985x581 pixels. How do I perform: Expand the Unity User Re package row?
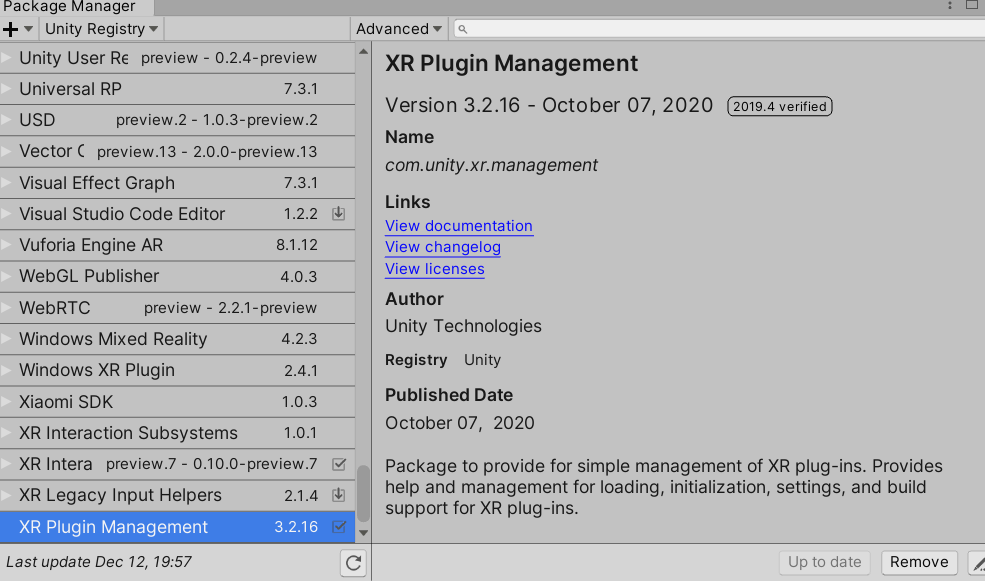pos(7,58)
